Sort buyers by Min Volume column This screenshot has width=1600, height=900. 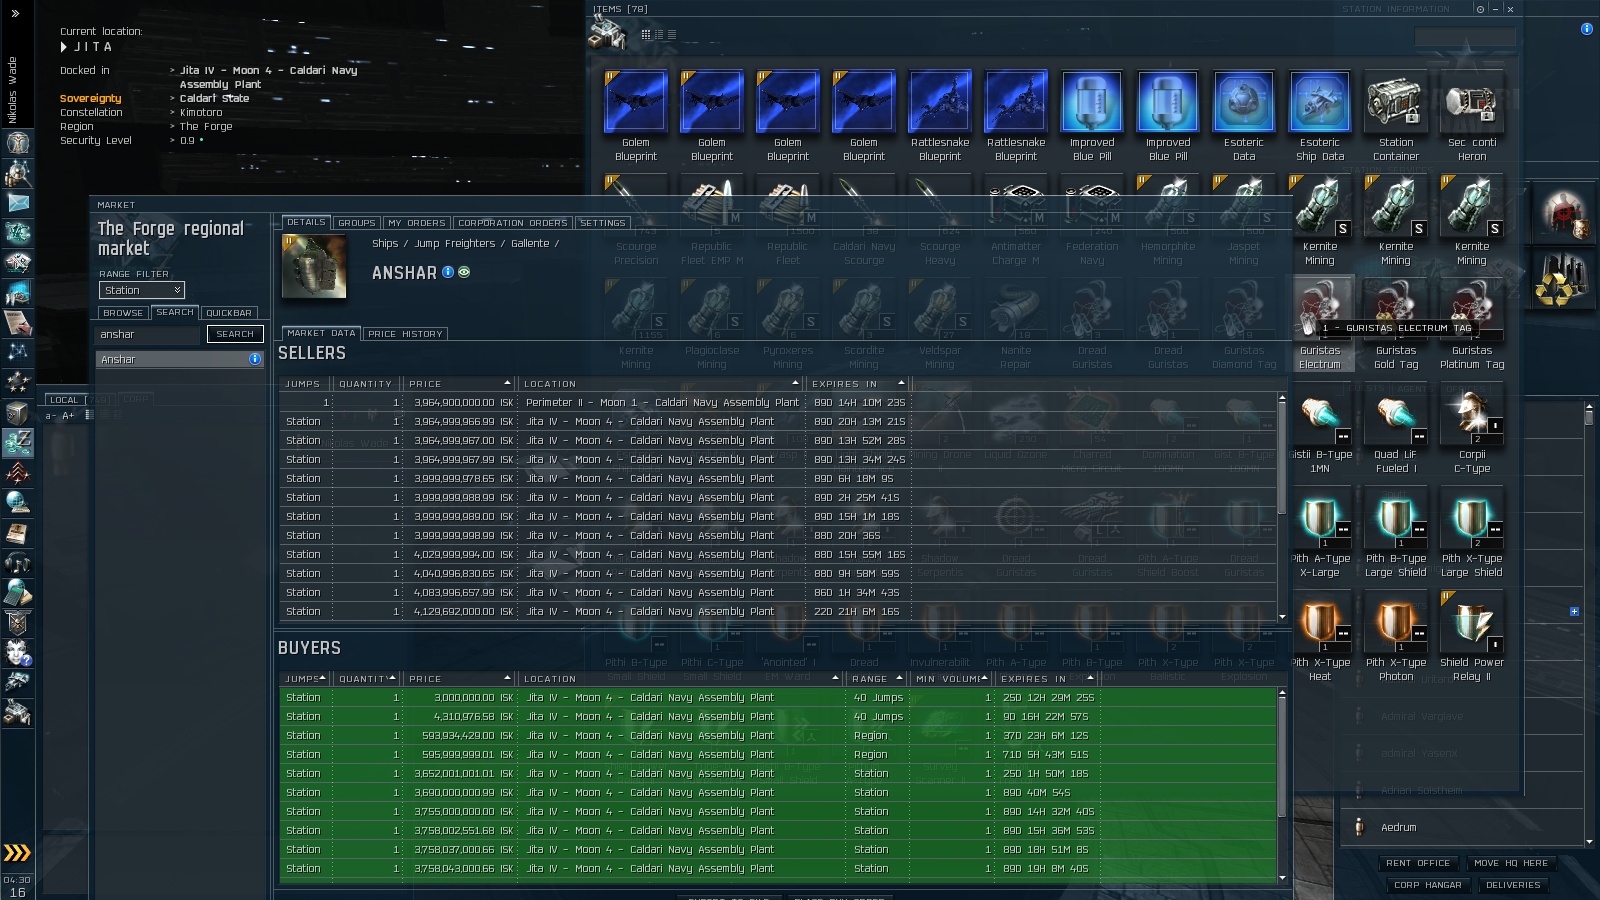click(x=953, y=679)
